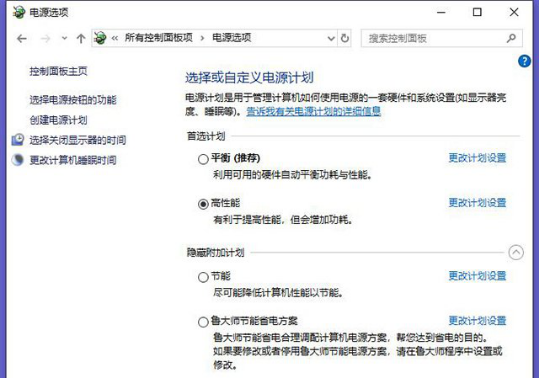
Task: Select the 节能 power plan
Action: 203,277
